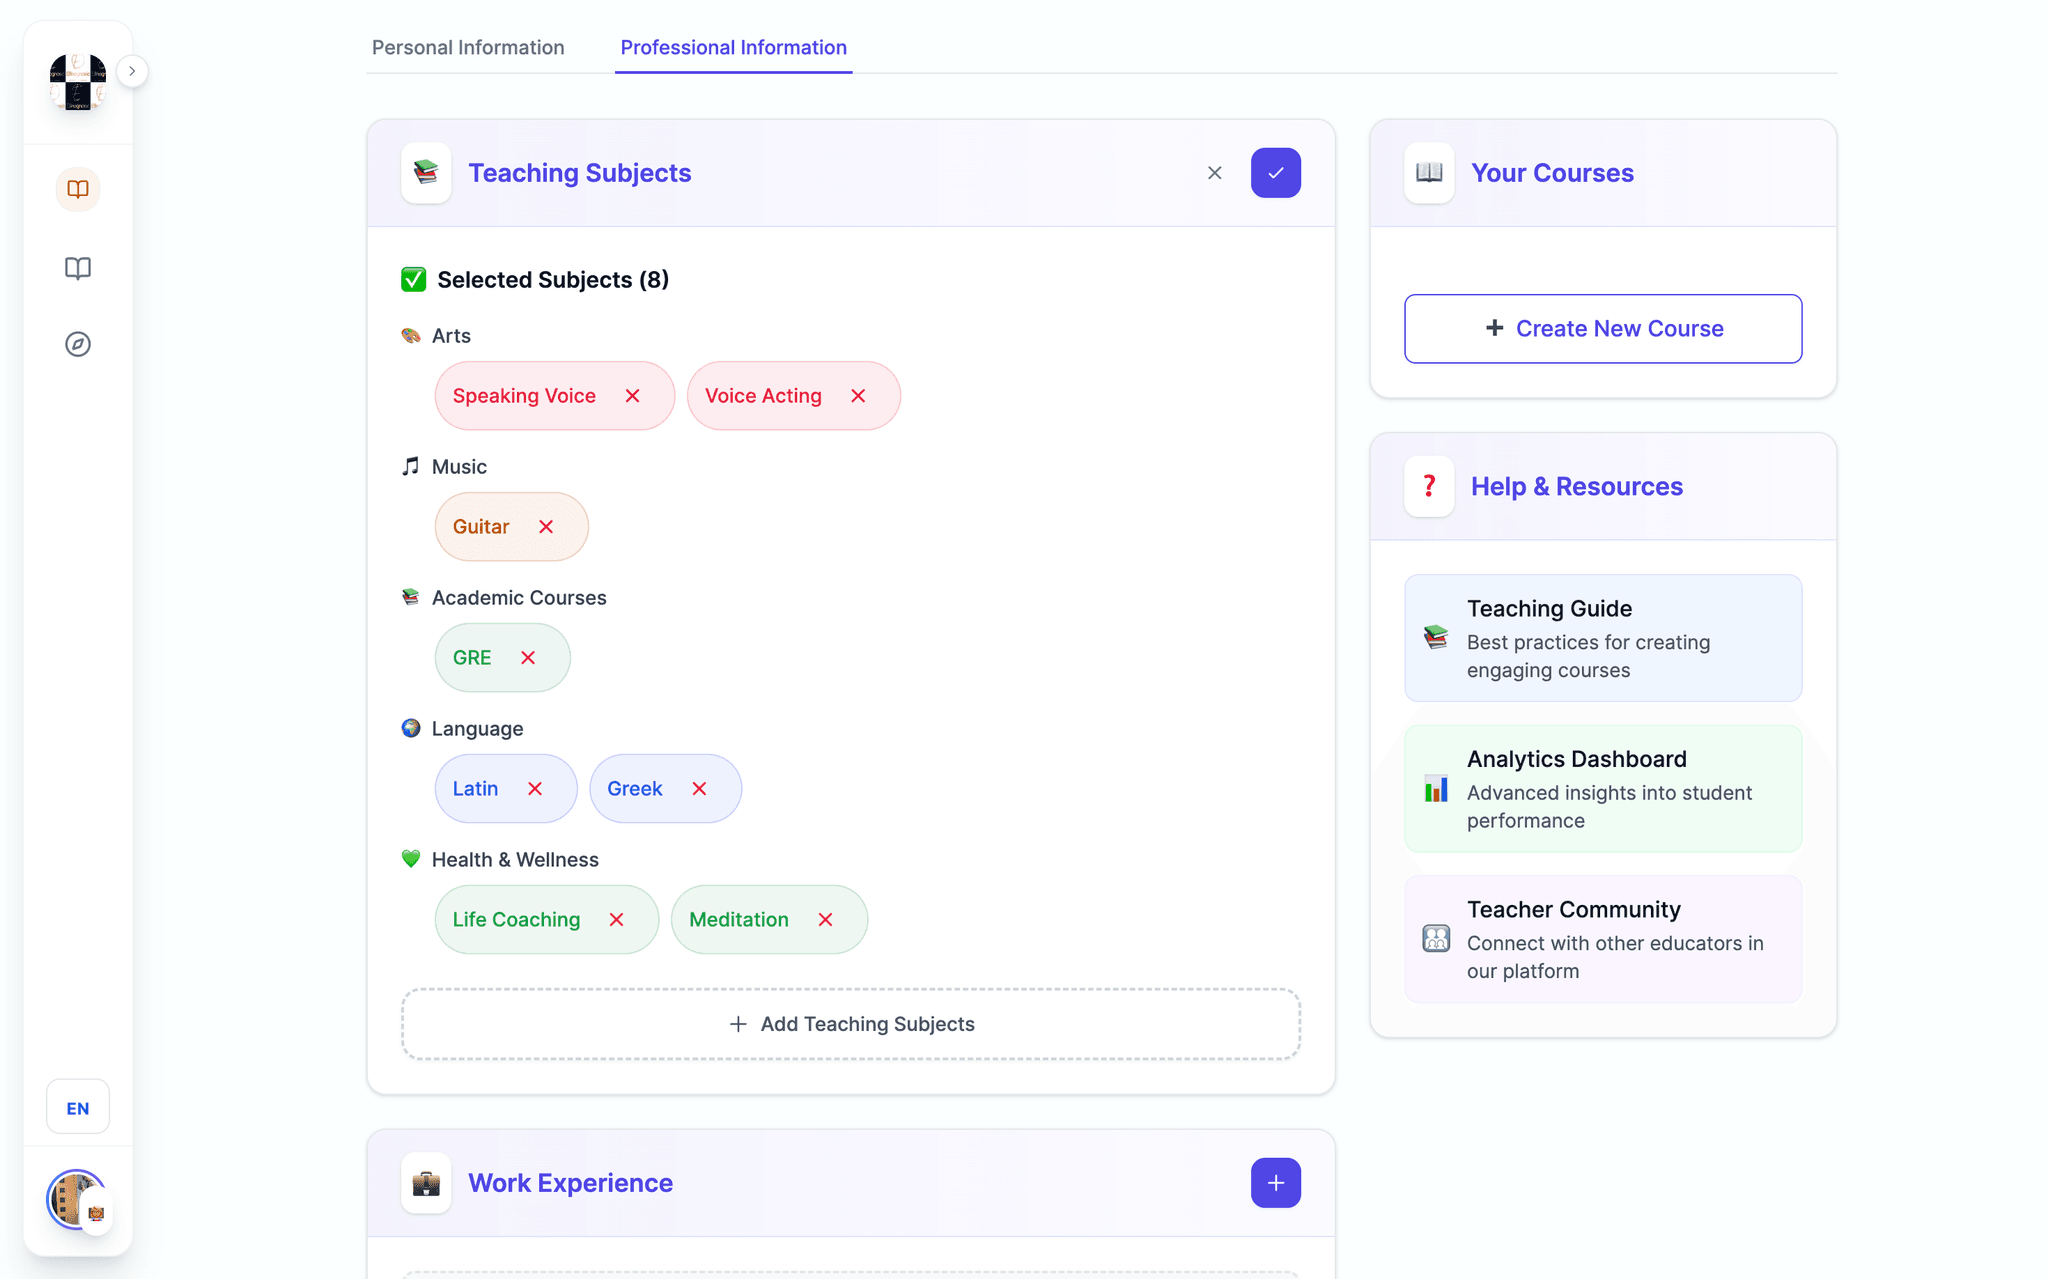Open the orange book icon in sidebar
This screenshot has width=2048, height=1279.
[78, 189]
